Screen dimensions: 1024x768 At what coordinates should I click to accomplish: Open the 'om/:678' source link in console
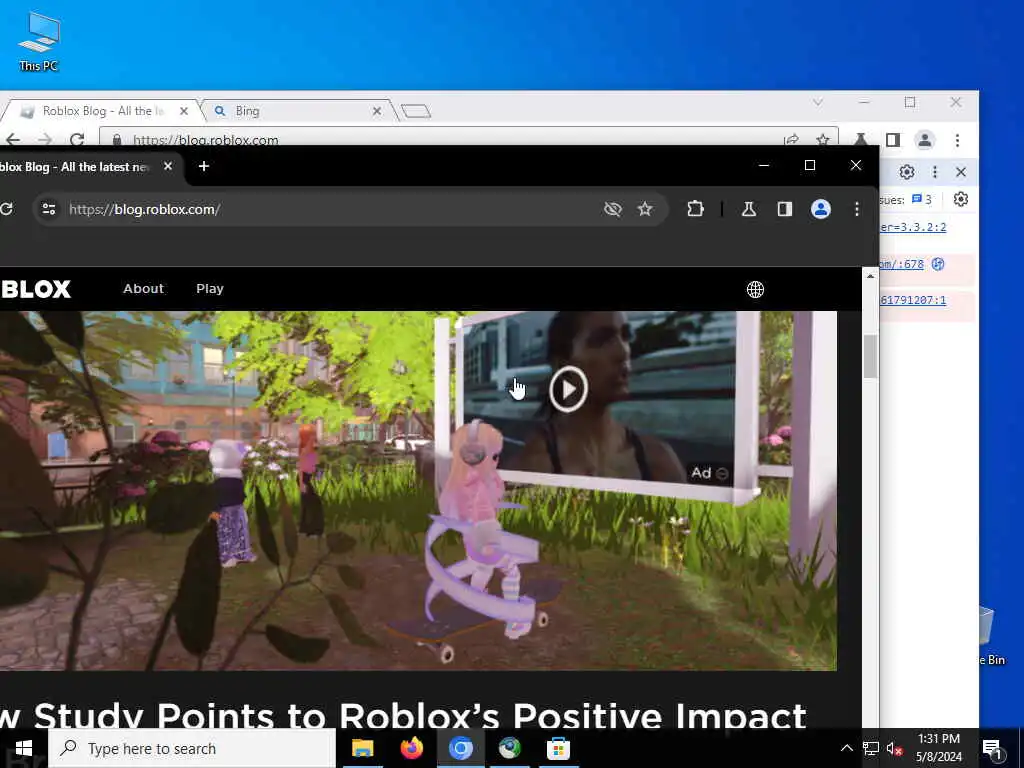point(902,264)
